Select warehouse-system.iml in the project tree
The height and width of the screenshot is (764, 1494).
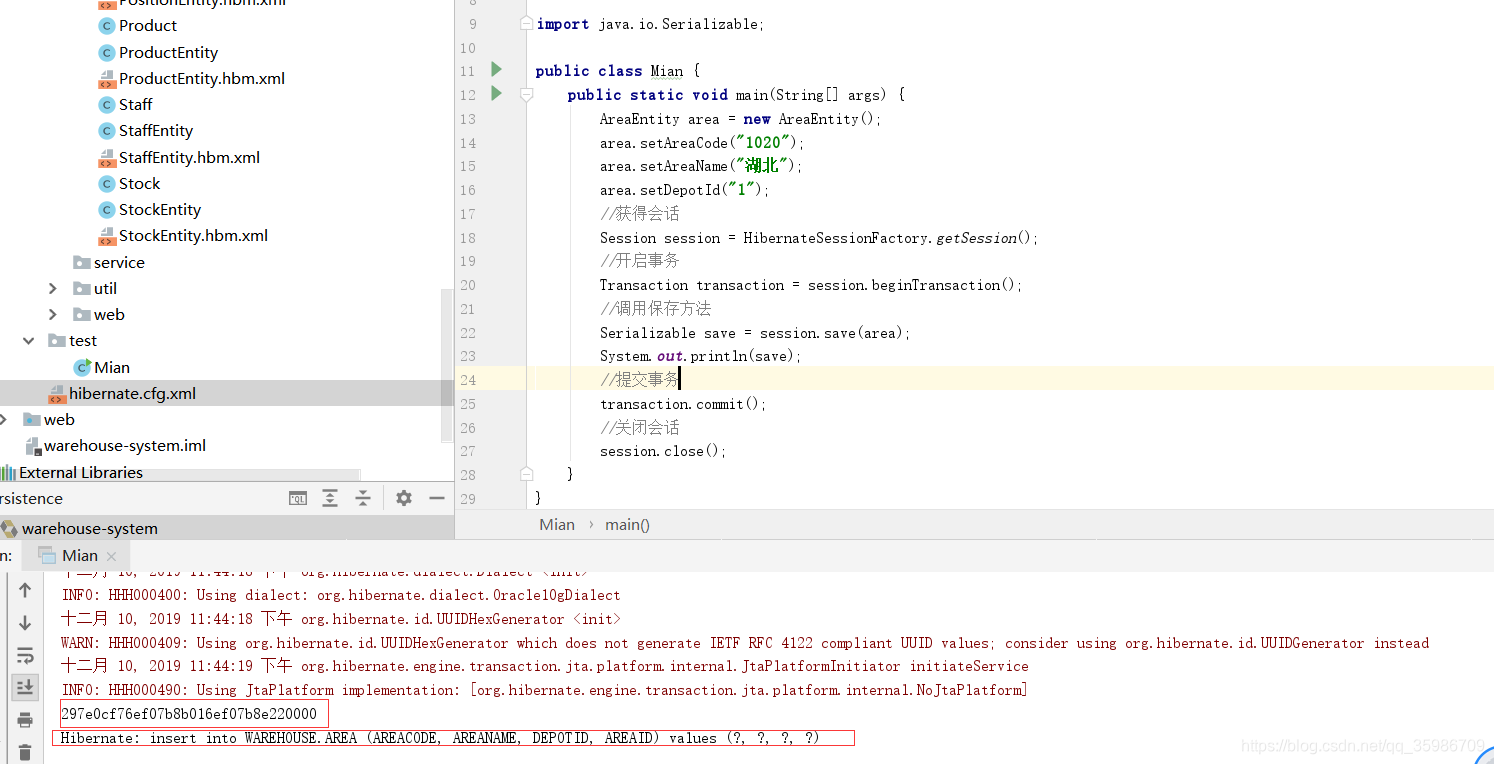(x=125, y=446)
